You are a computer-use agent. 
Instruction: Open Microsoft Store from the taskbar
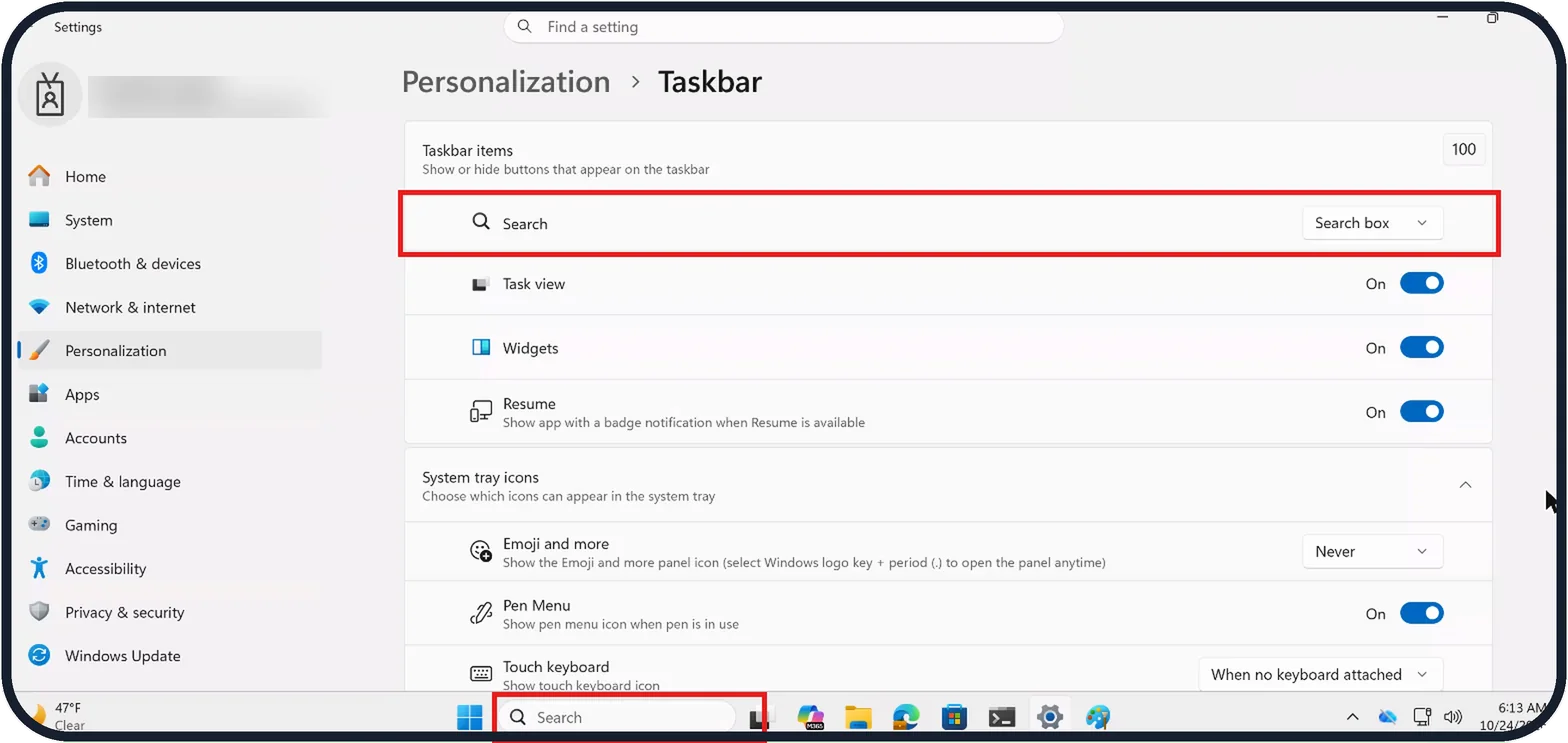point(954,717)
